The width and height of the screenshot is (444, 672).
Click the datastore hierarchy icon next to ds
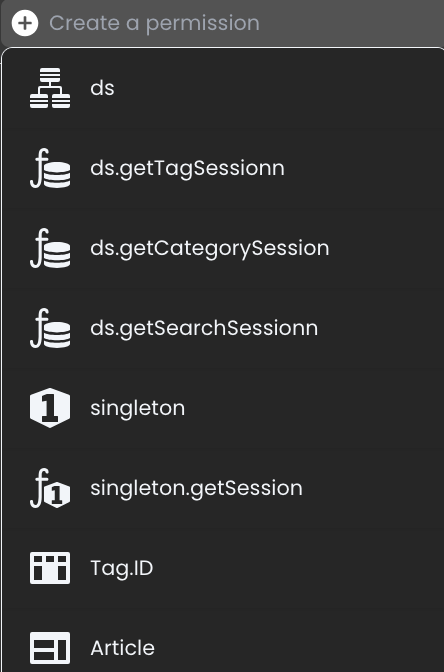(50, 88)
